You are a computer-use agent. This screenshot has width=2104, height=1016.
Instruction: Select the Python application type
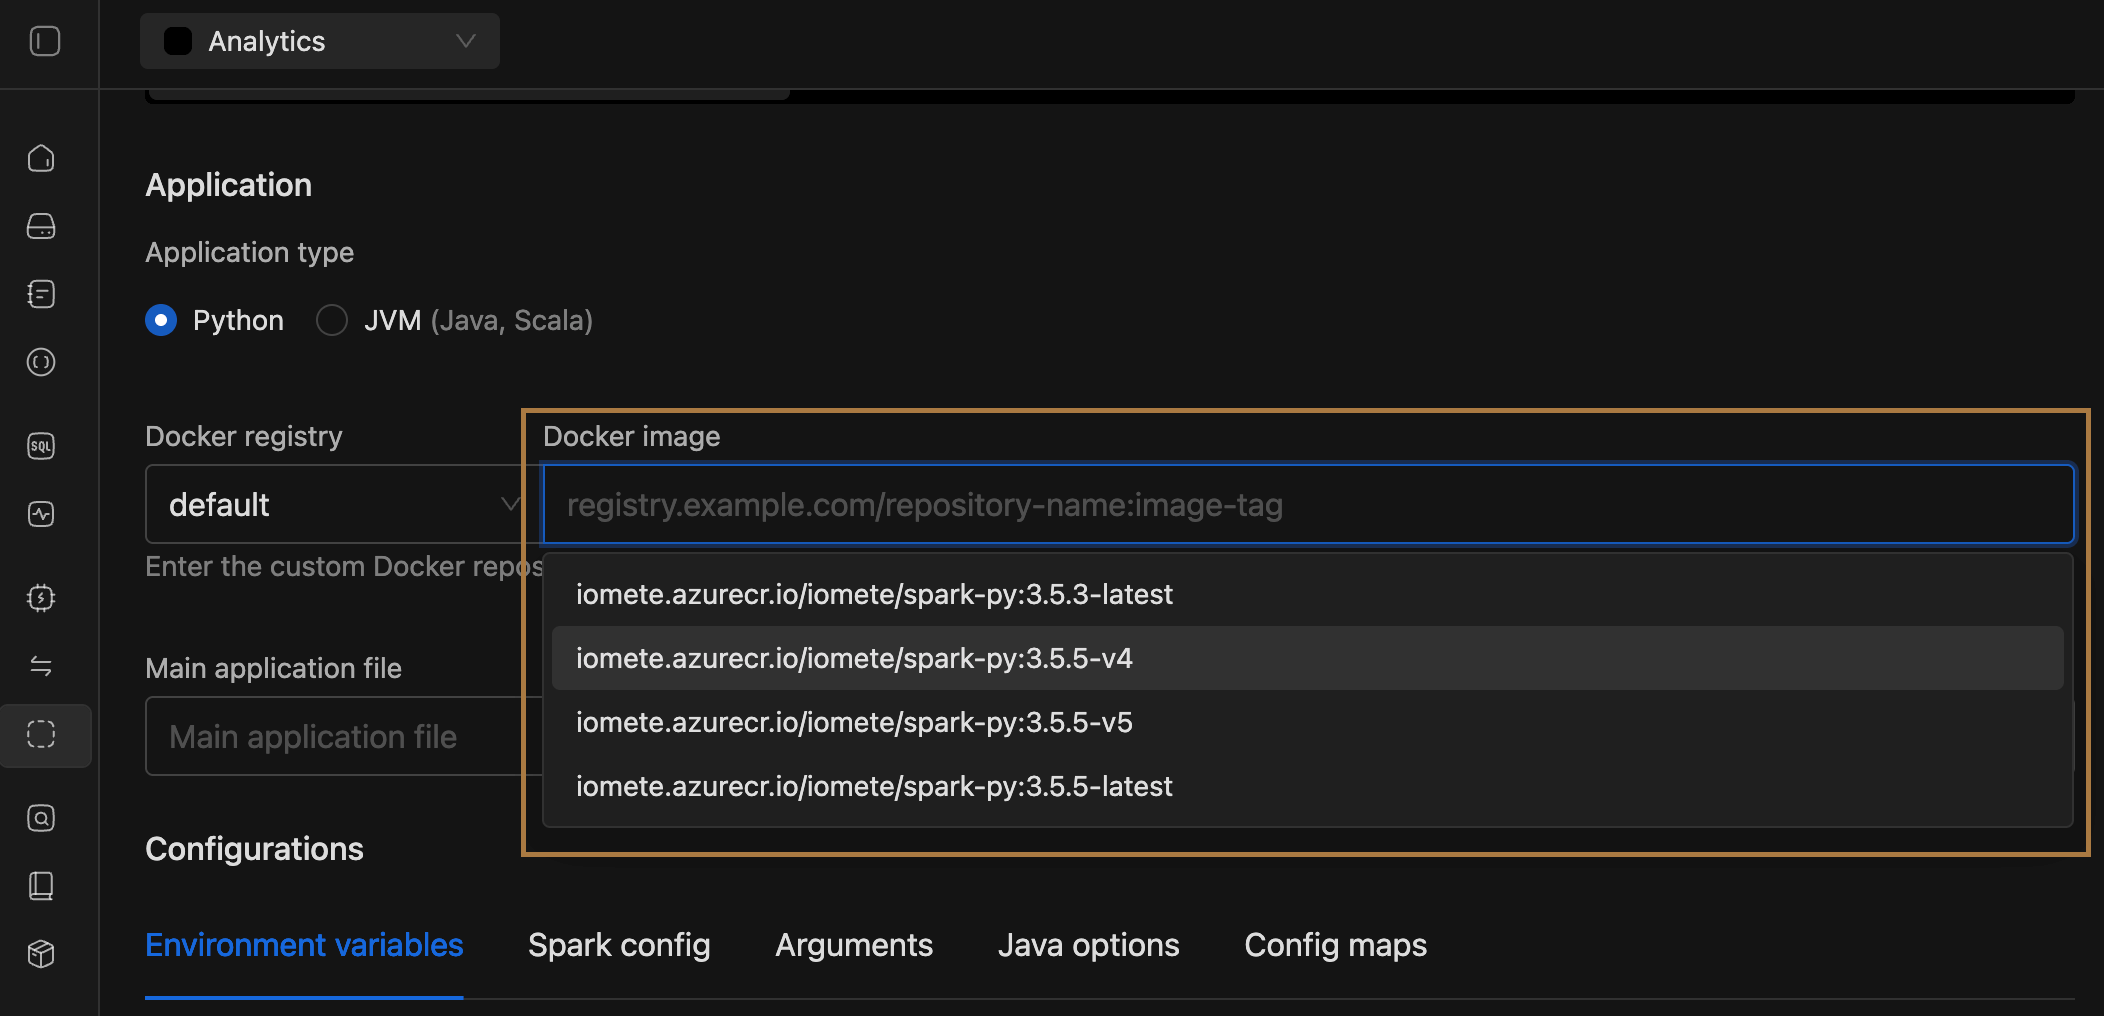(x=161, y=320)
